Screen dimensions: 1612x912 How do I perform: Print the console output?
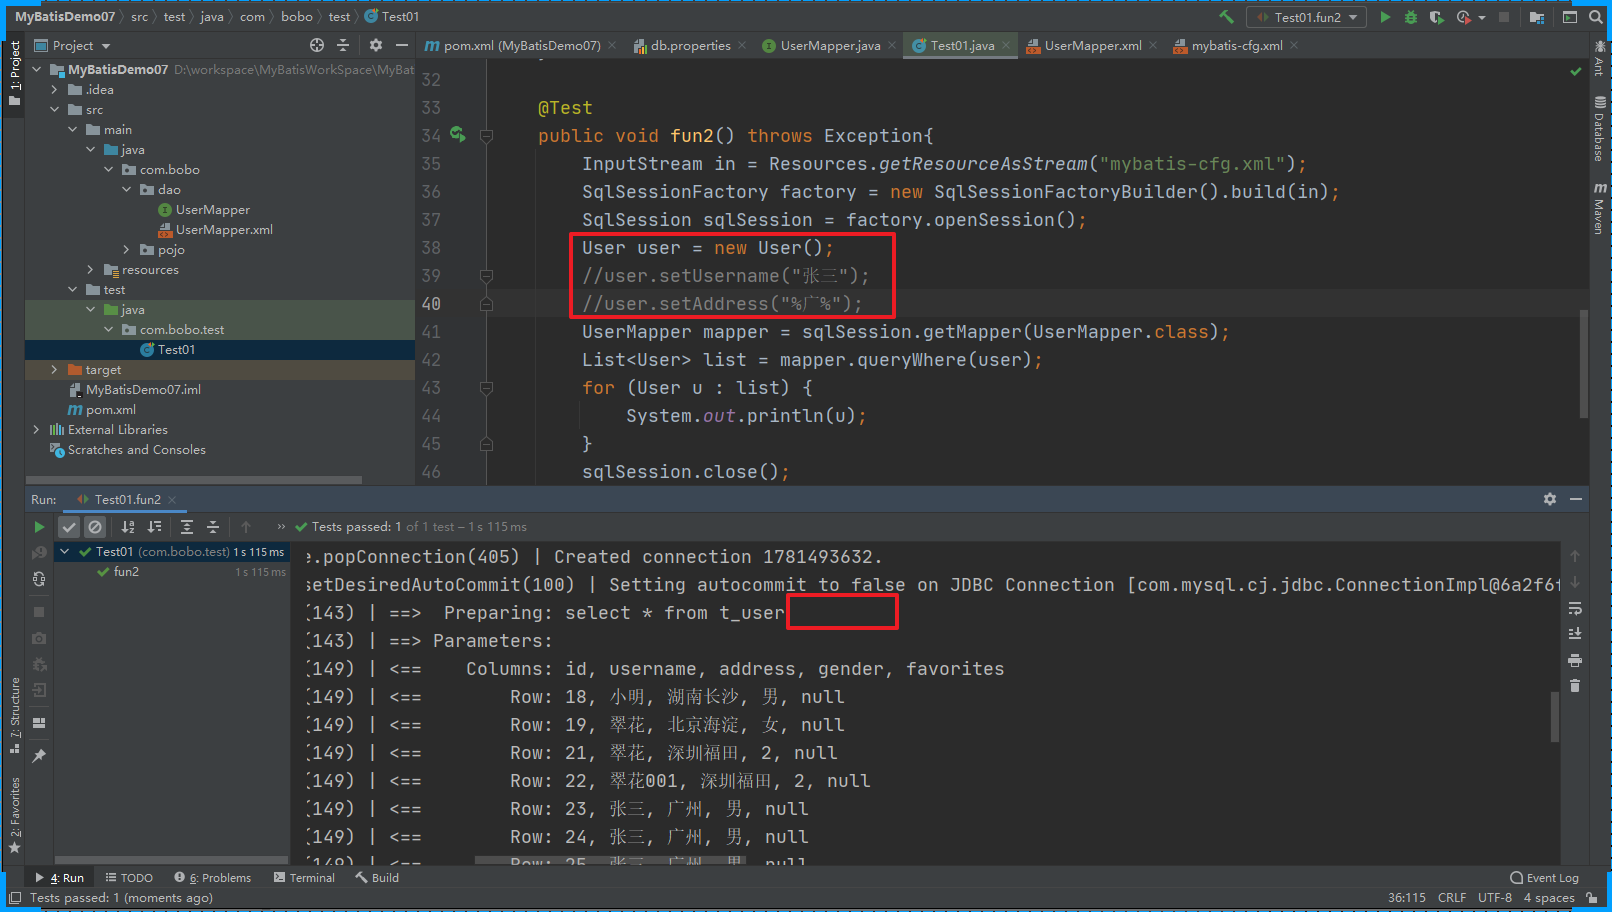1575,660
